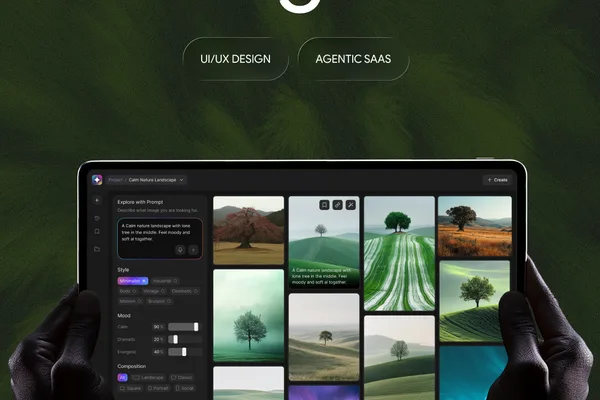Screen dimensions: 600x400
Task: Click the Dramatic 20% value field
Action: tap(158, 340)
